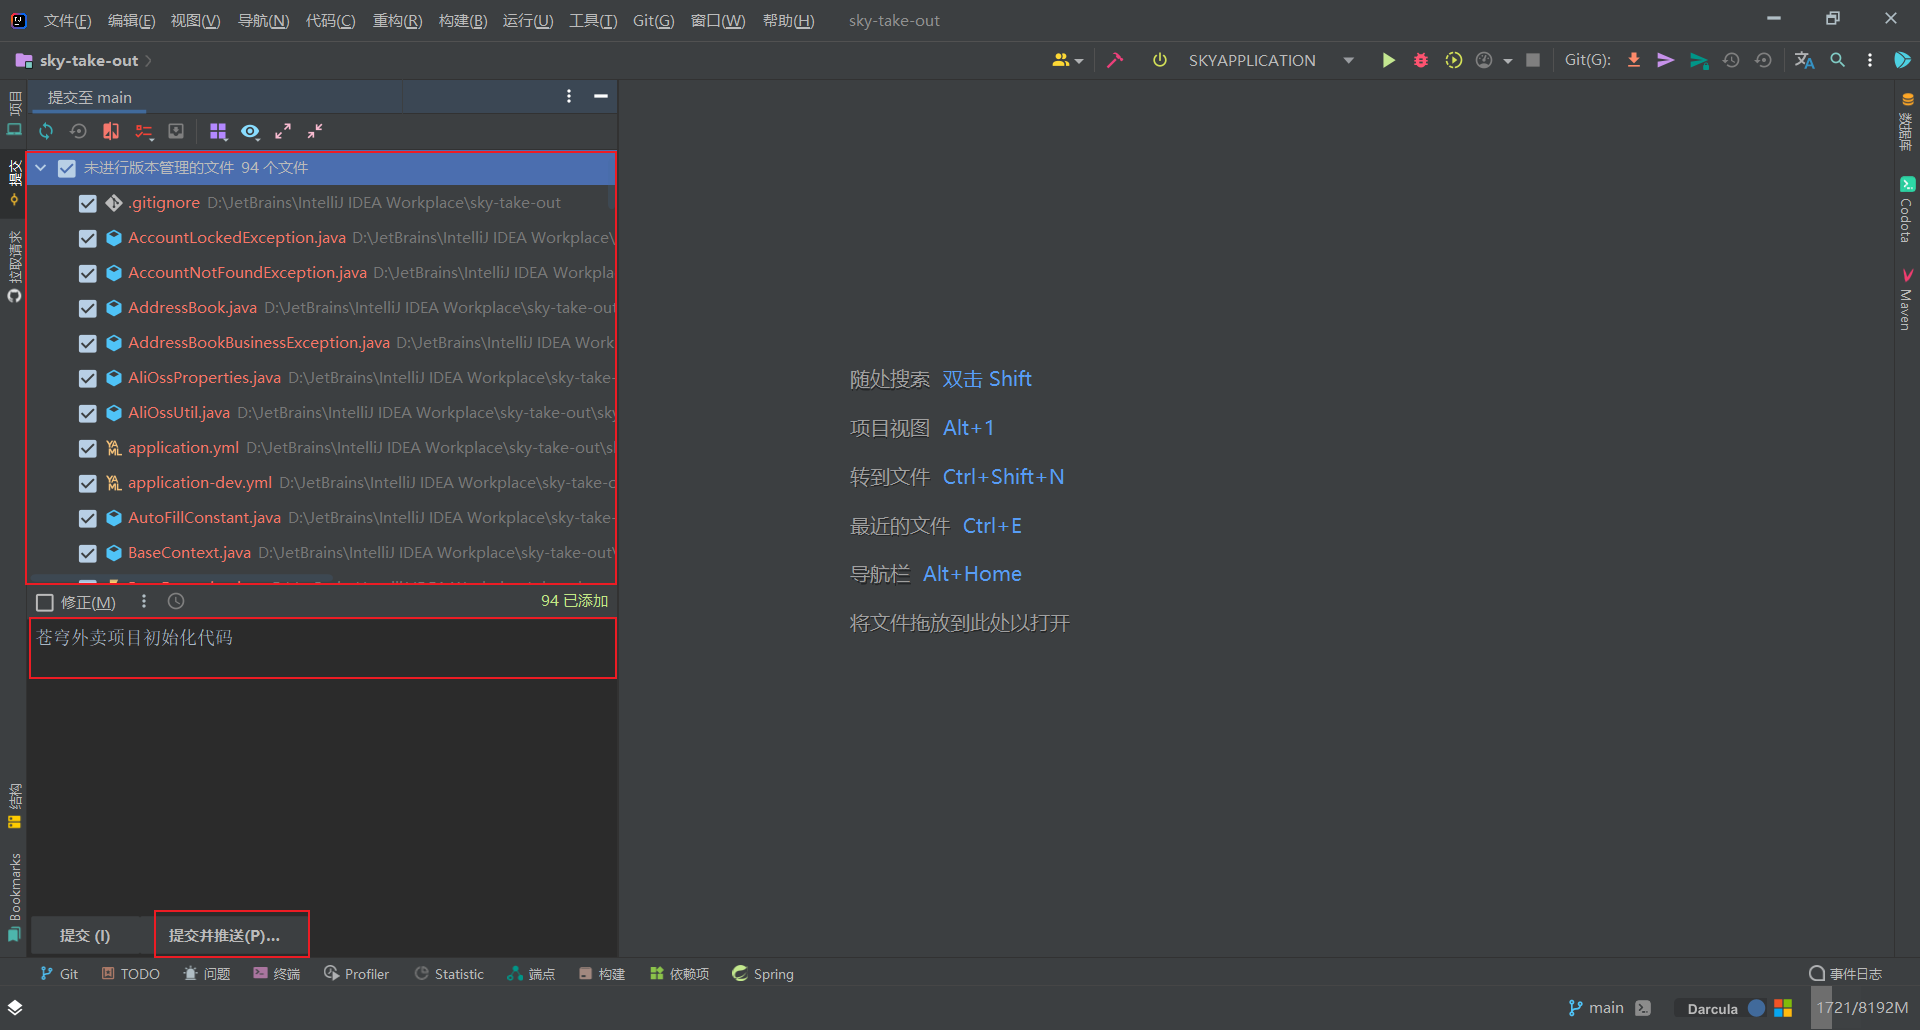Run SKYAPPLICATION with the green play button

(1388, 60)
